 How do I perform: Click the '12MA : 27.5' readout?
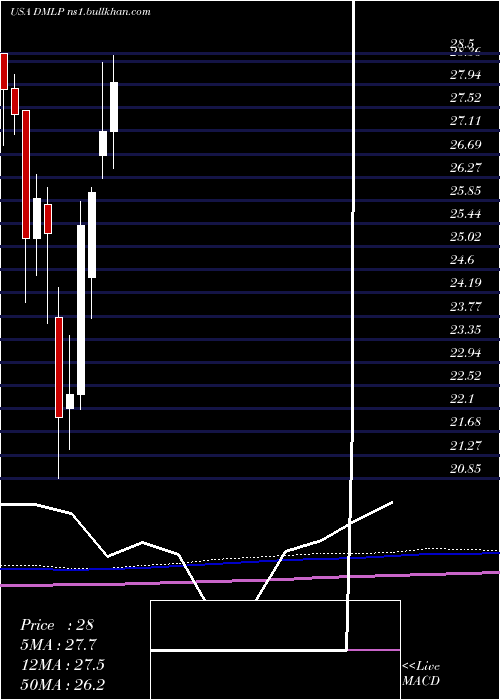point(62,665)
